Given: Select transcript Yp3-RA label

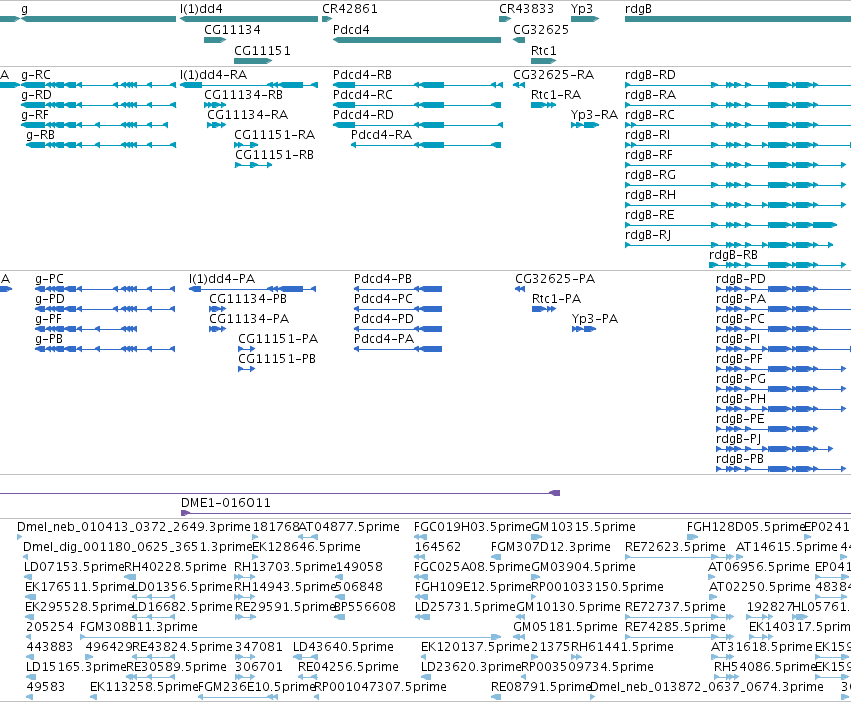Looking at the screenshot, I should coord(594,115).
